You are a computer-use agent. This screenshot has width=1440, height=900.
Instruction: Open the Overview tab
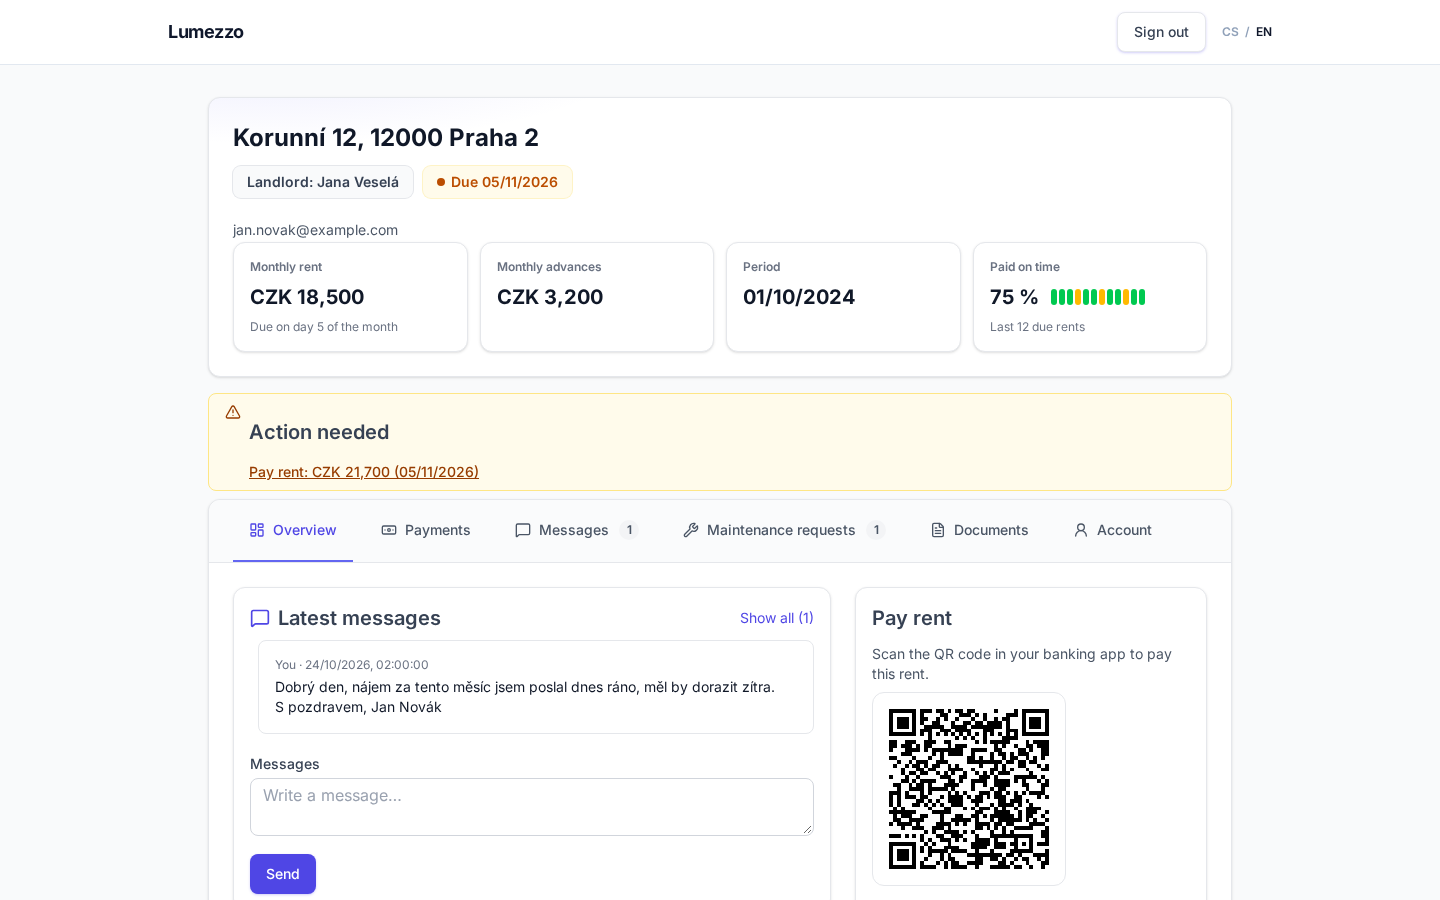pyautogui.click(x=293, y=530)
